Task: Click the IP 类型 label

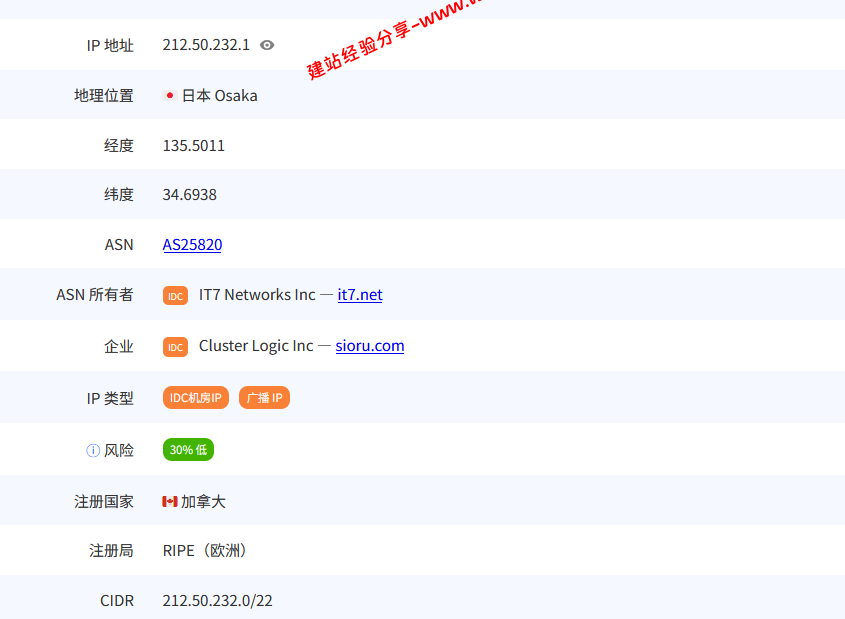Action: pos(110,398)
